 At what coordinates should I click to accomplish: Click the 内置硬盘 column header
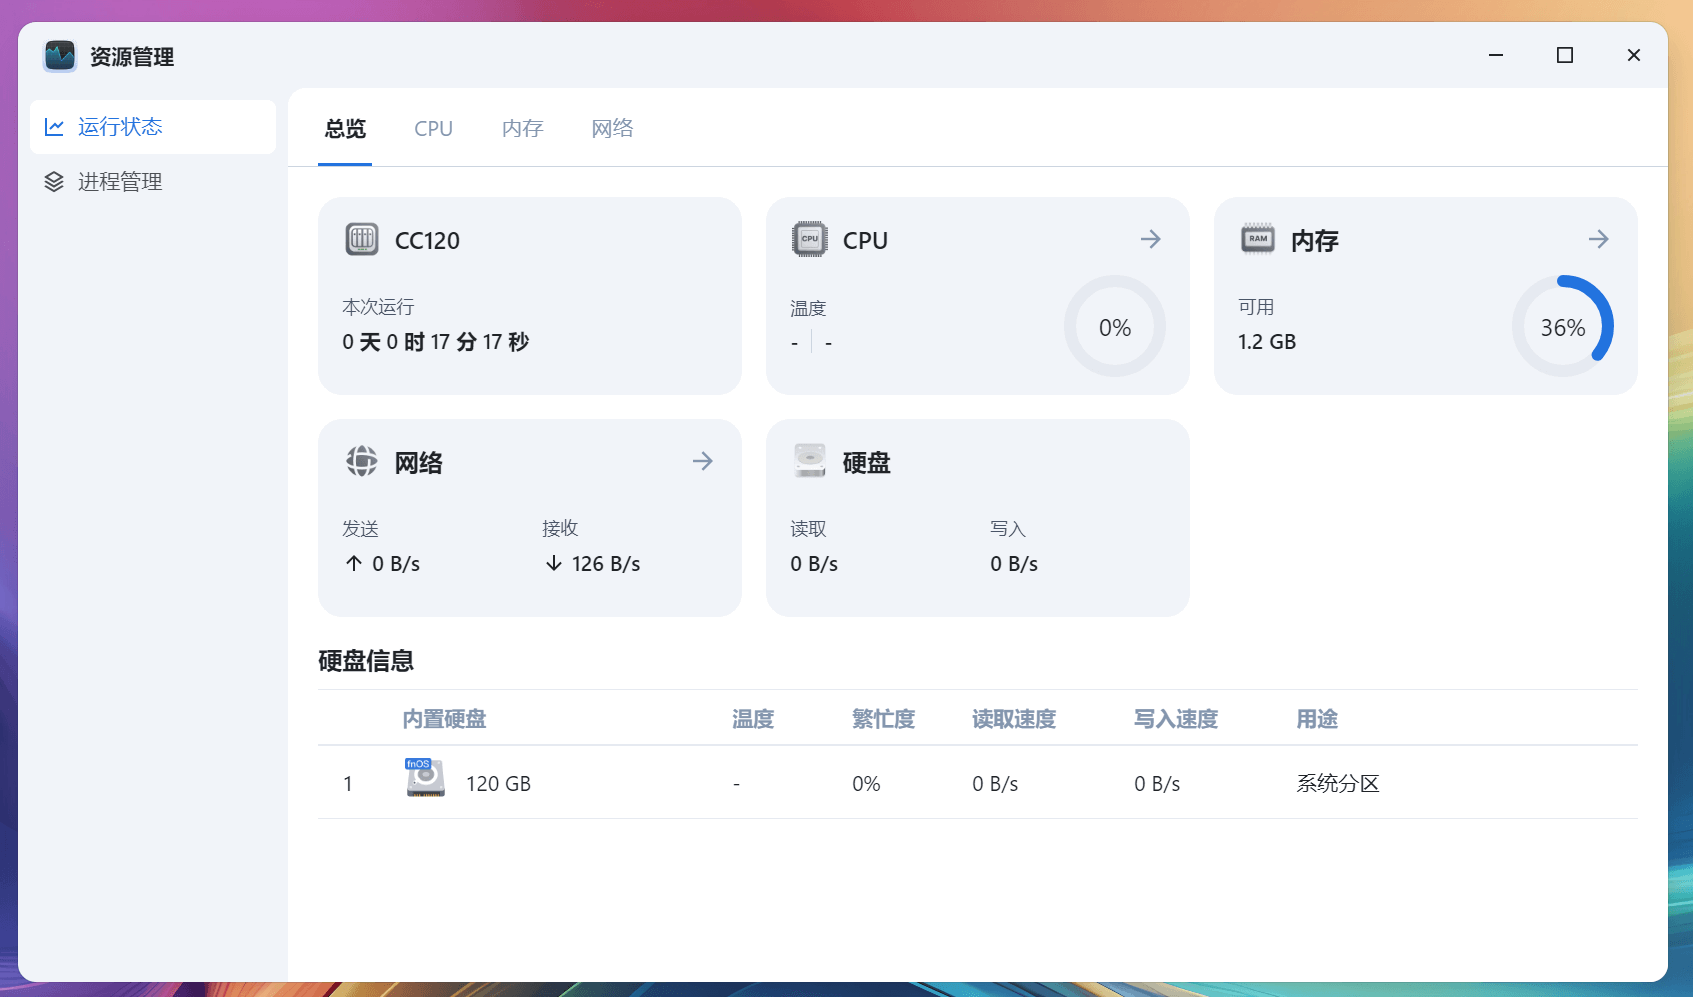[x=444, y=718]
